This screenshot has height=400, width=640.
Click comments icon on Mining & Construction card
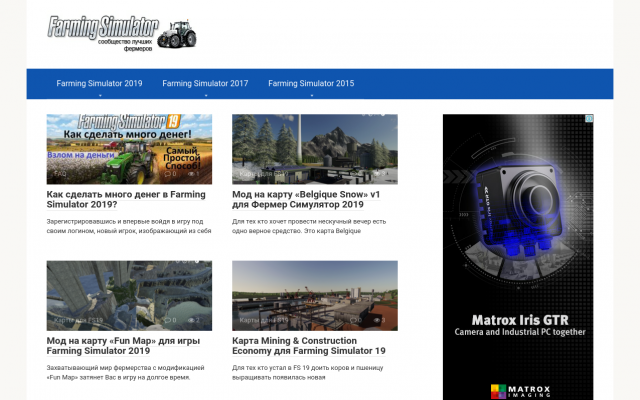(353, 320)
